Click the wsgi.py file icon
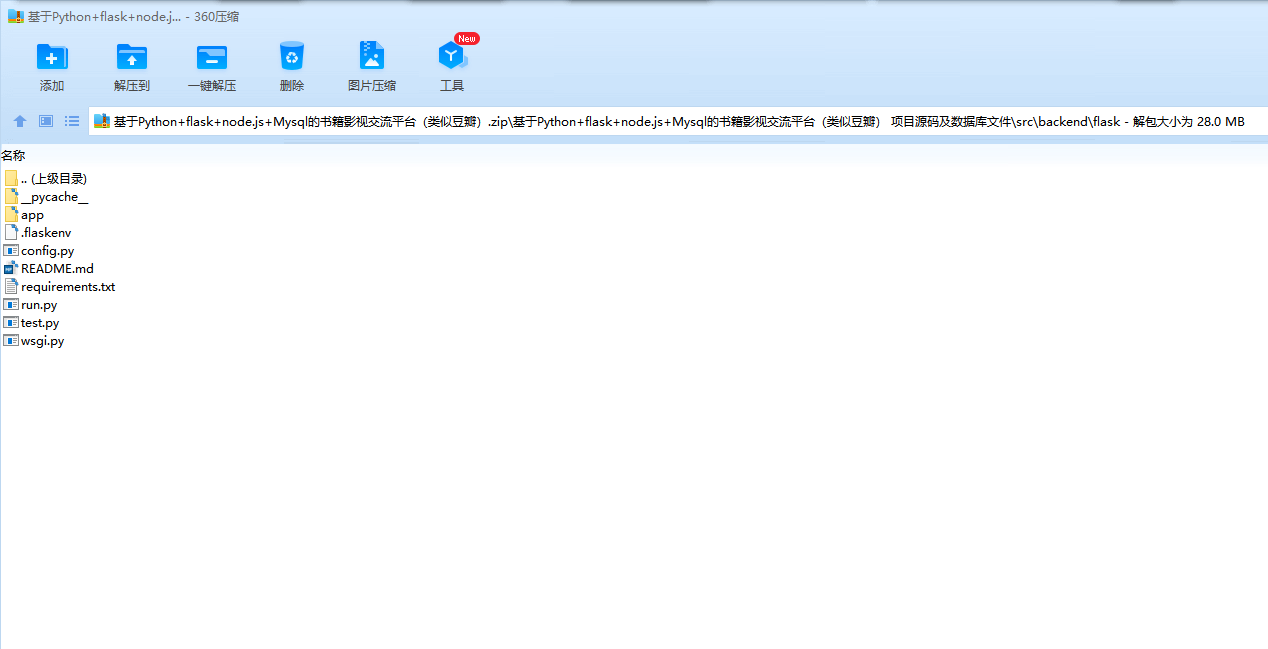1268x649 pixels. 11,341
